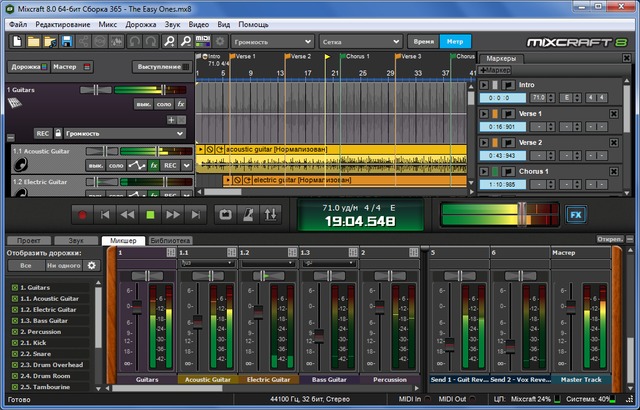Click the Rewind transport button

pyautogui.click(x=127, y=214)
